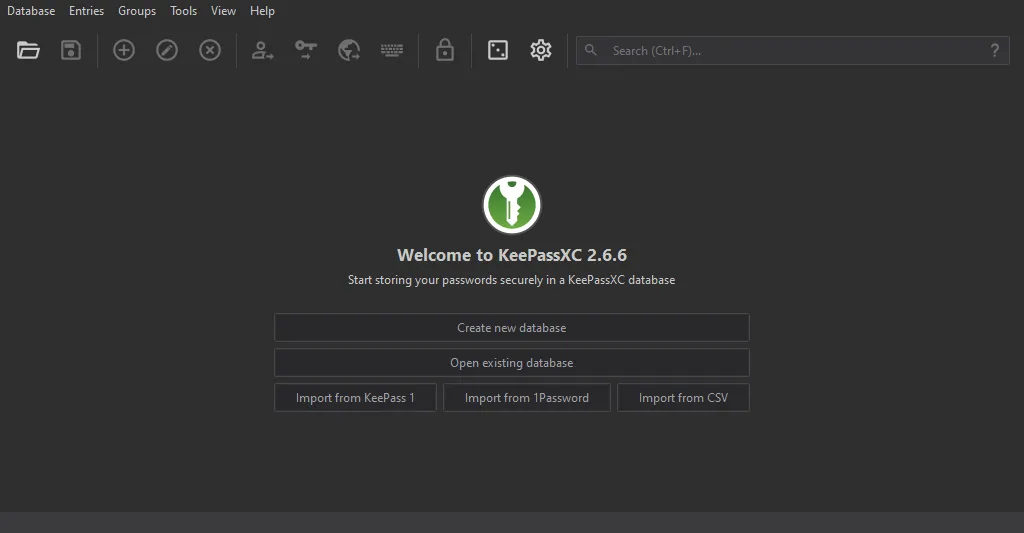Screen dimensions: 1024x533
Task: Click the Delete Entry X icon
Action: click(x=210, y=50)
